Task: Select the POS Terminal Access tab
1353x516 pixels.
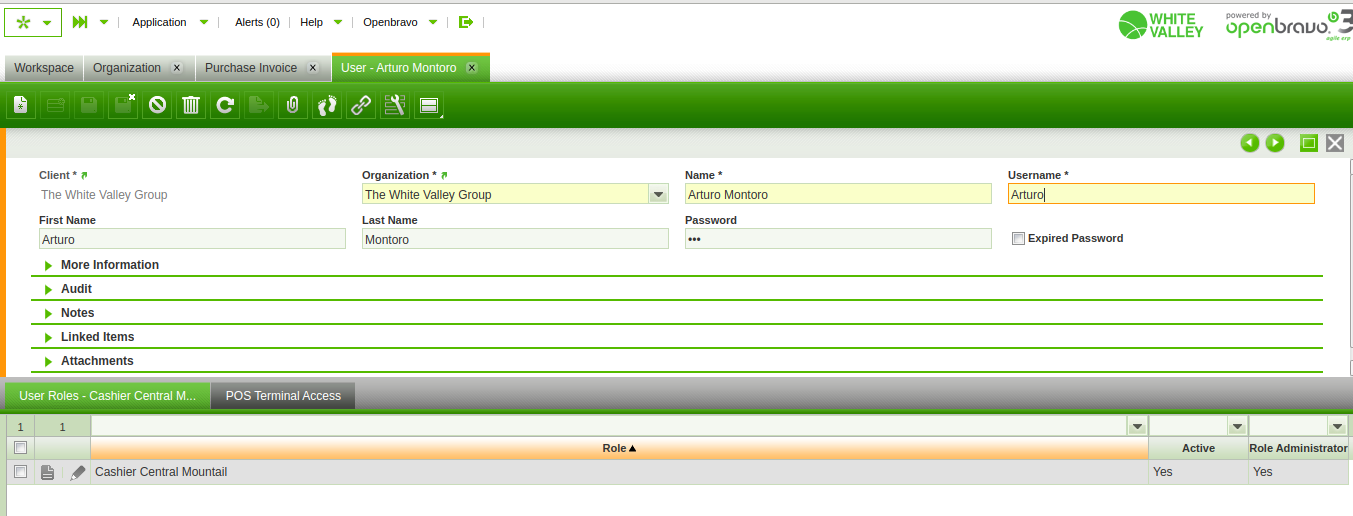Action: pos(283,396)
